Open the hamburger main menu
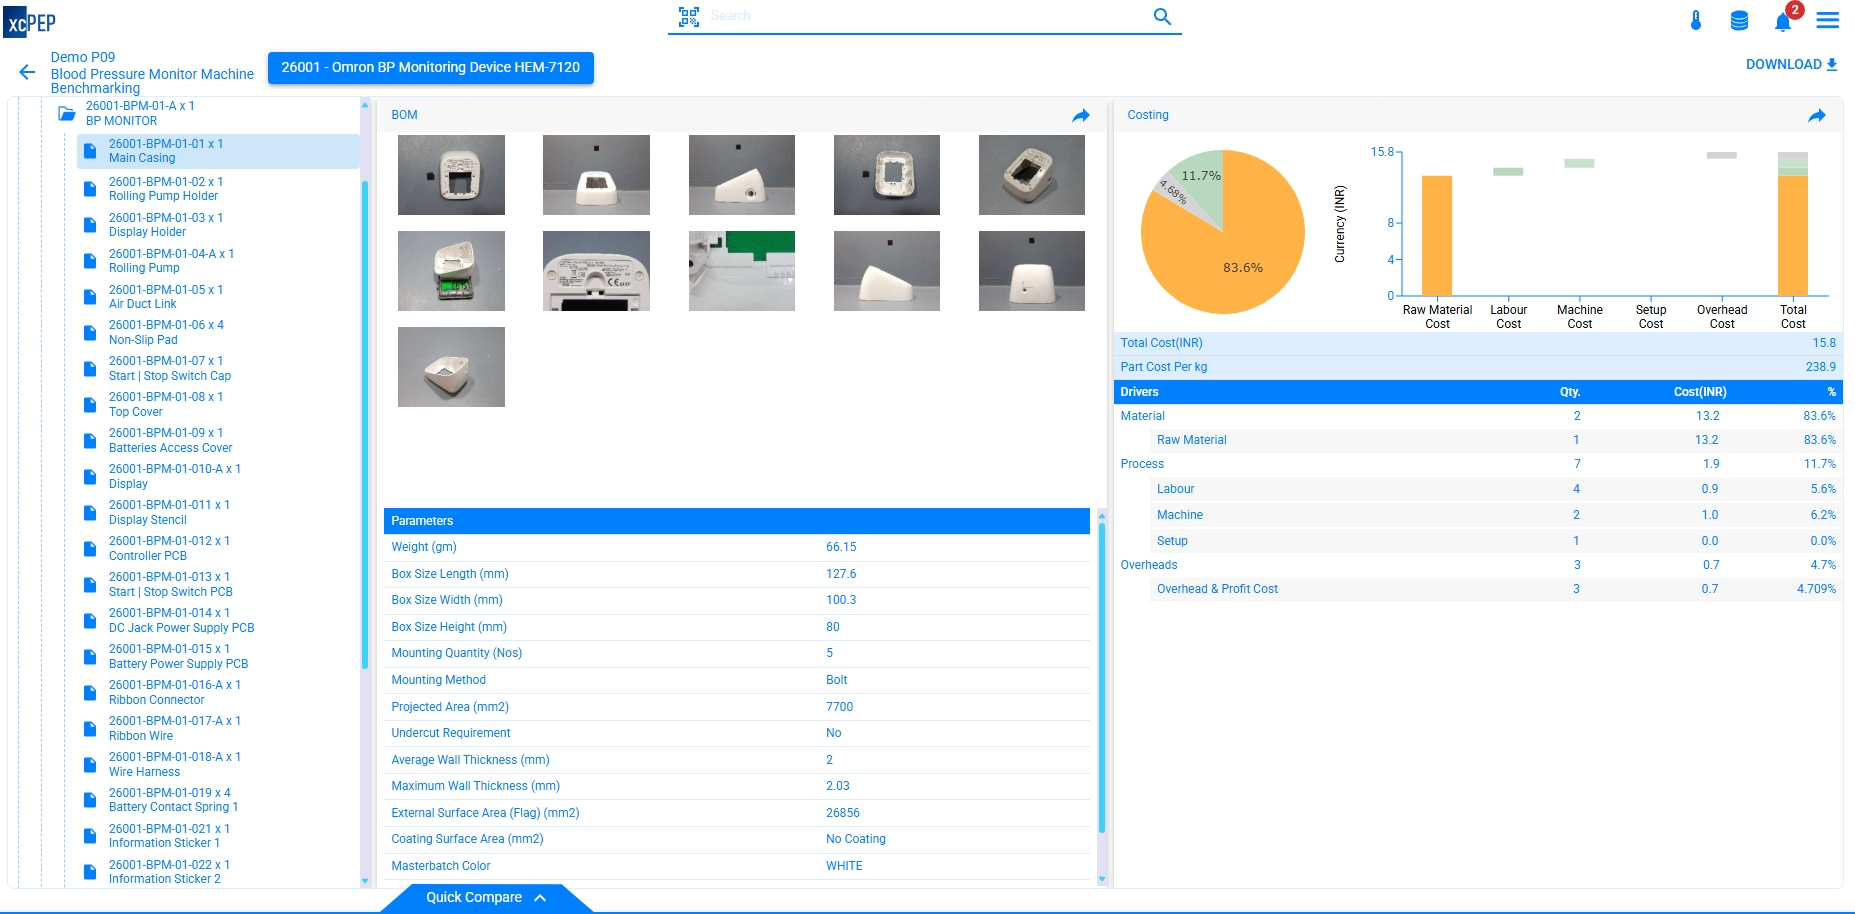 (x=1828, y=20)
